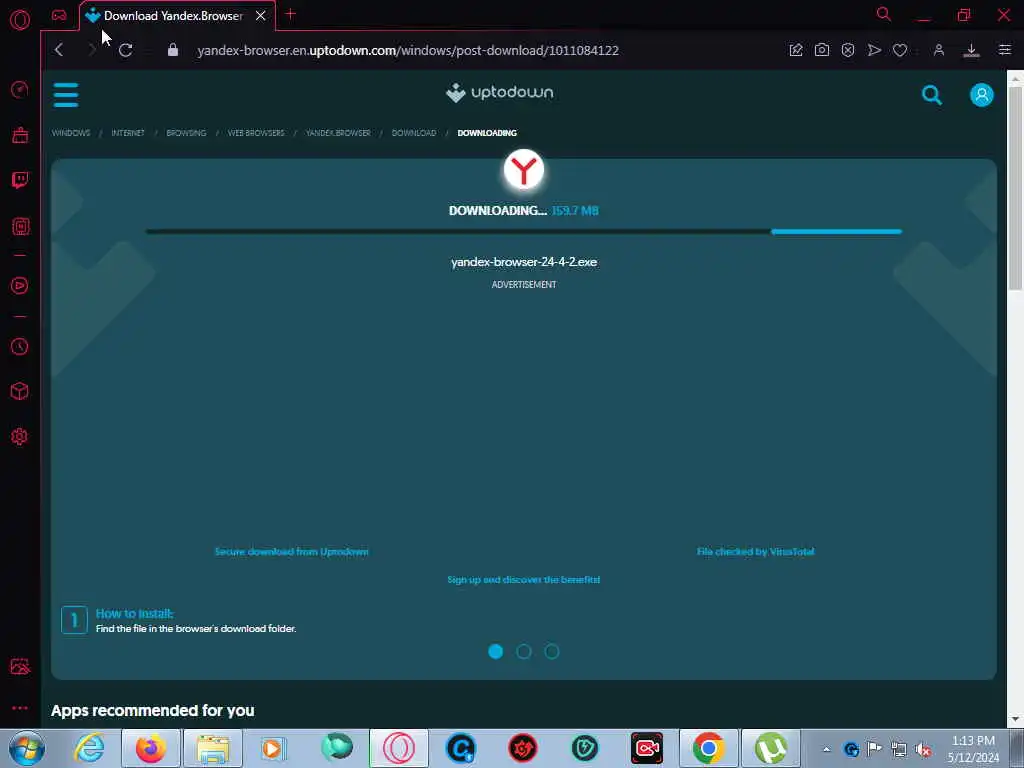The image size is (1024, 768).
Task: Click Sign up and discover the benefits
Action: [524, 580]
